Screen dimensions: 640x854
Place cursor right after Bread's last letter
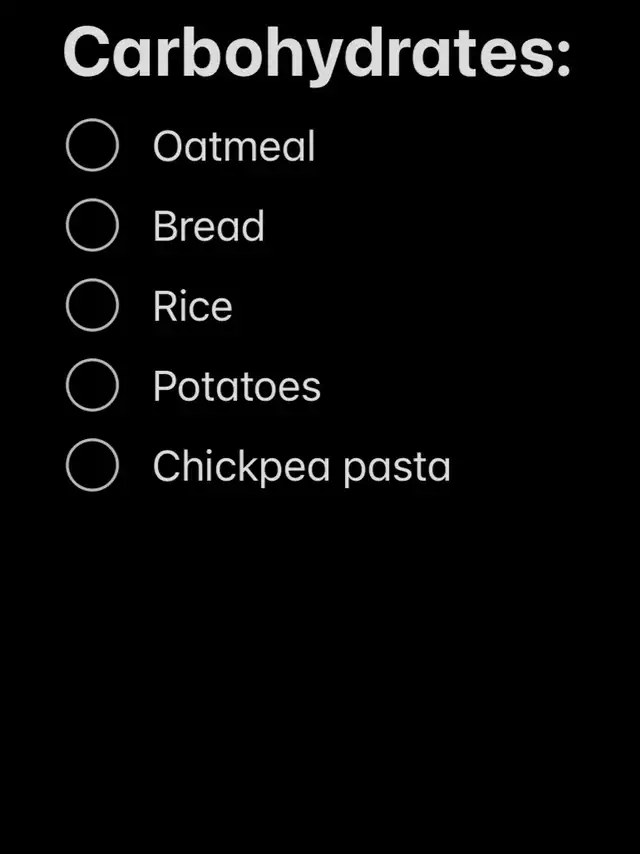pos(267,227)
